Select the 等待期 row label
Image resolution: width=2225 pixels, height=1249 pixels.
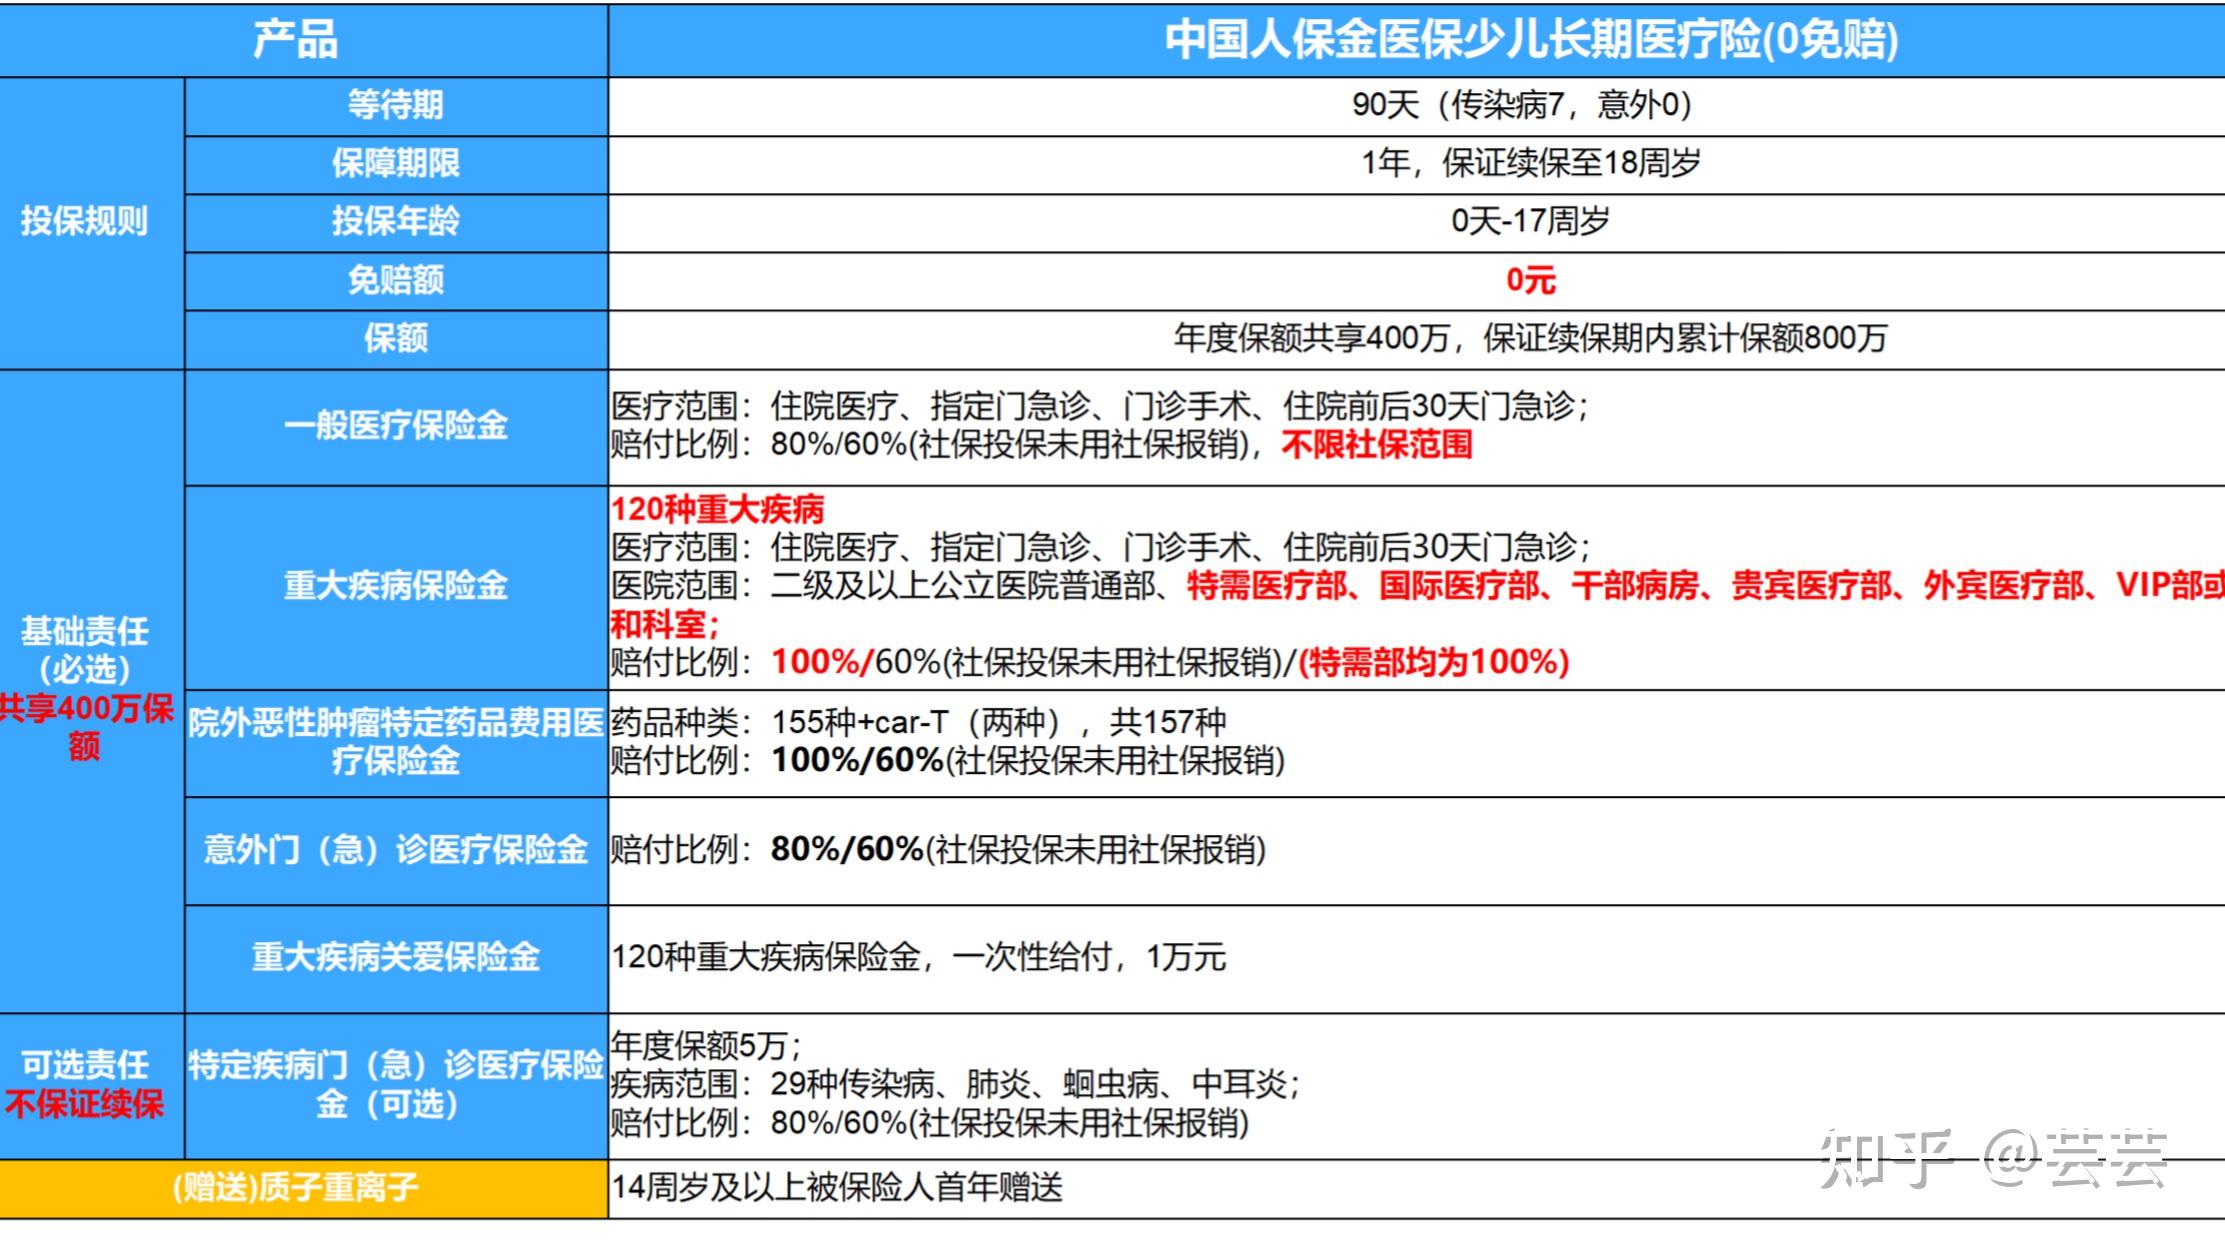pyautogui.click(x=396, y=105)
